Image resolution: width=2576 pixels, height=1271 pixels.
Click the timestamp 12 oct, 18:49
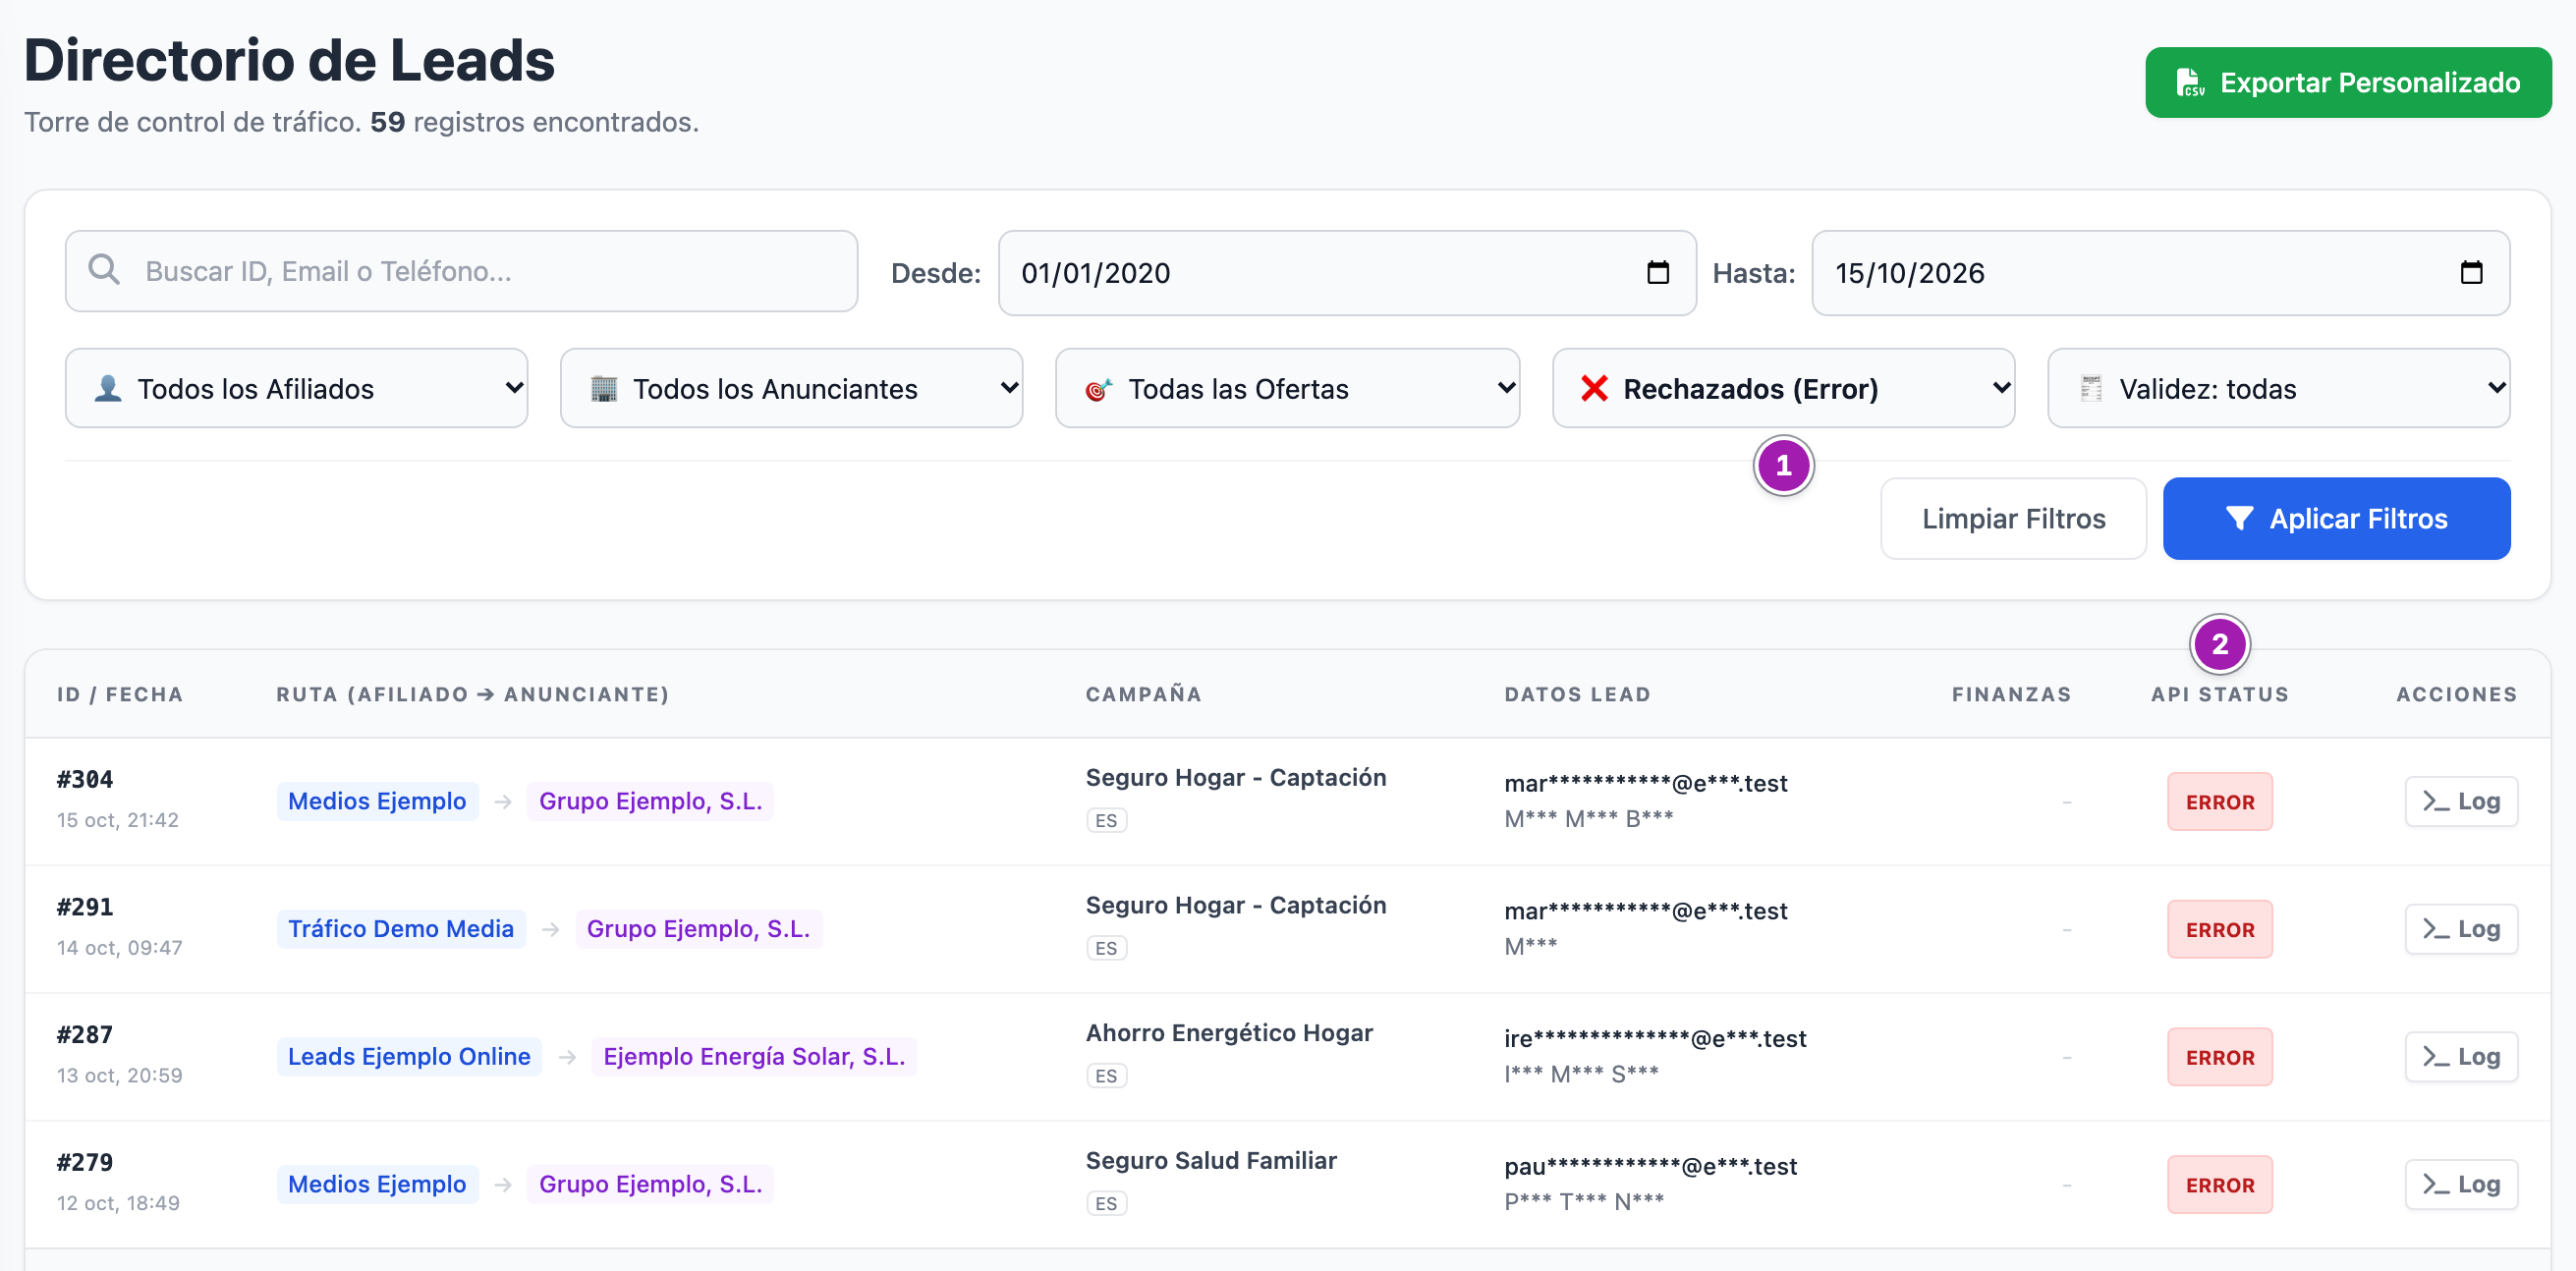(x=118, y=1203)
